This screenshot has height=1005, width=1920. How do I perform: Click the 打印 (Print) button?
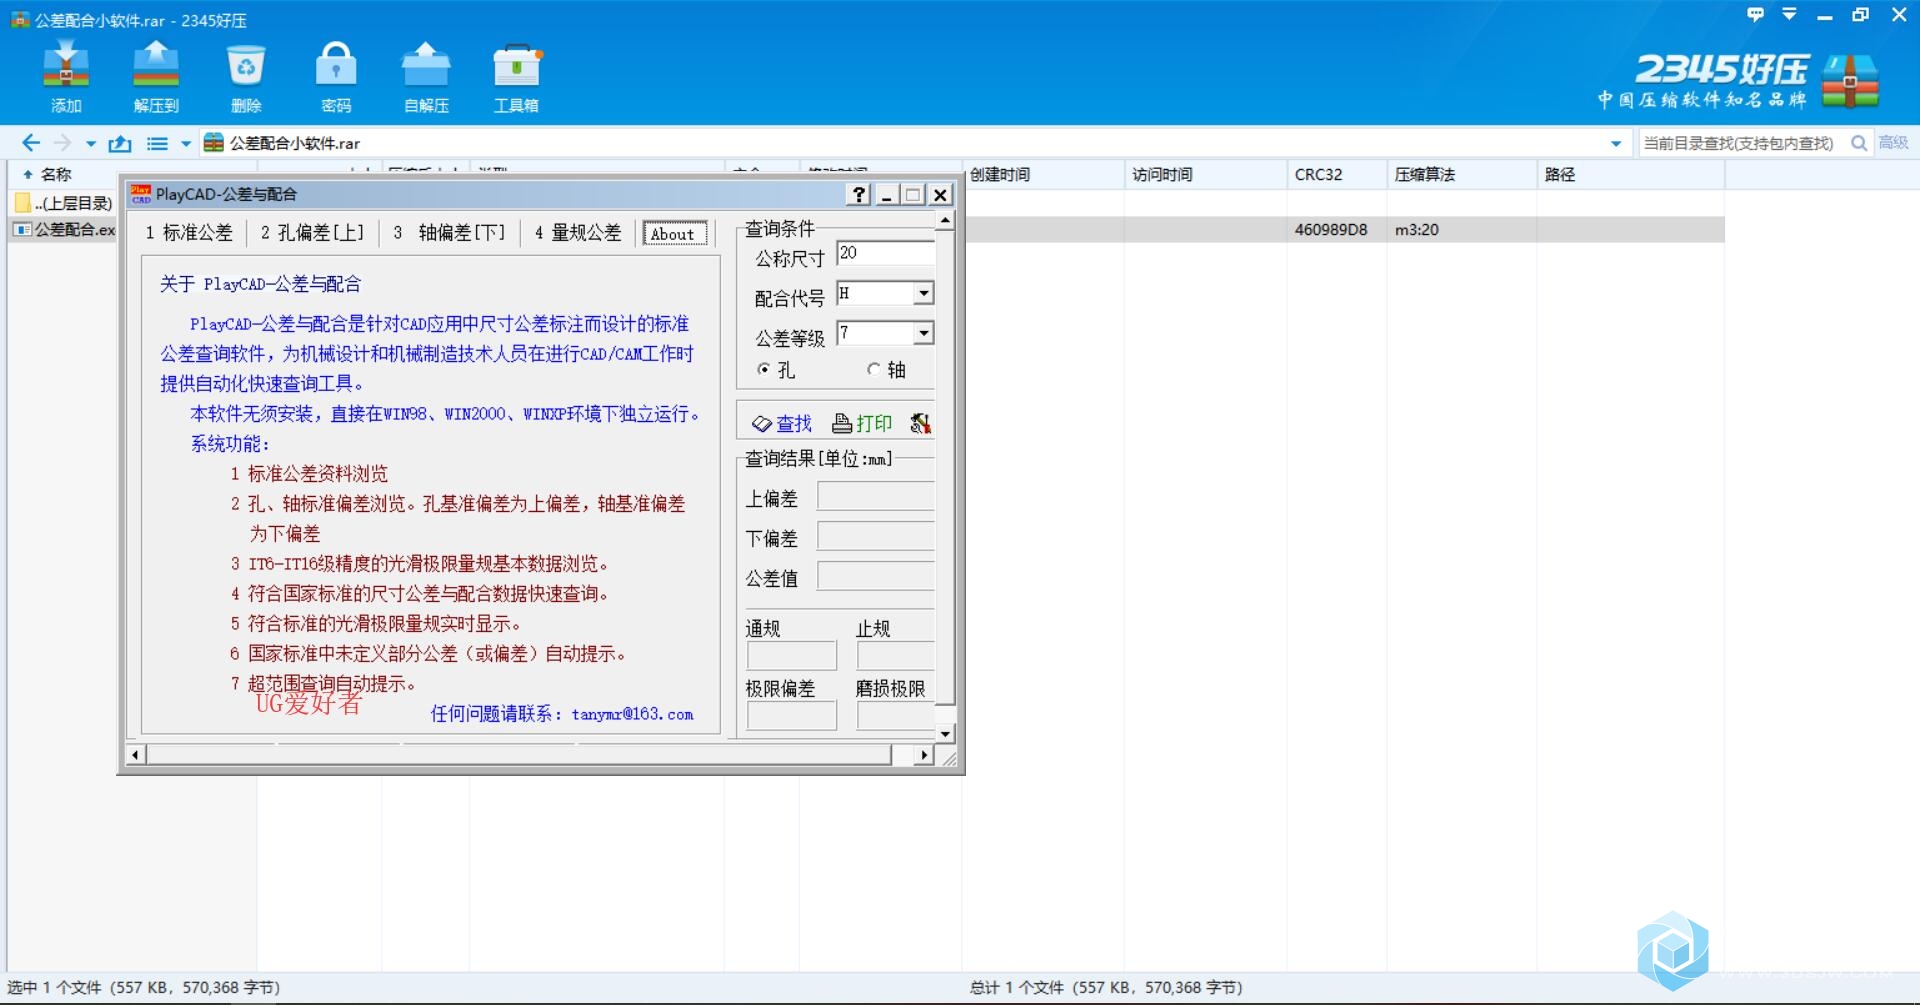coord(862,423)
